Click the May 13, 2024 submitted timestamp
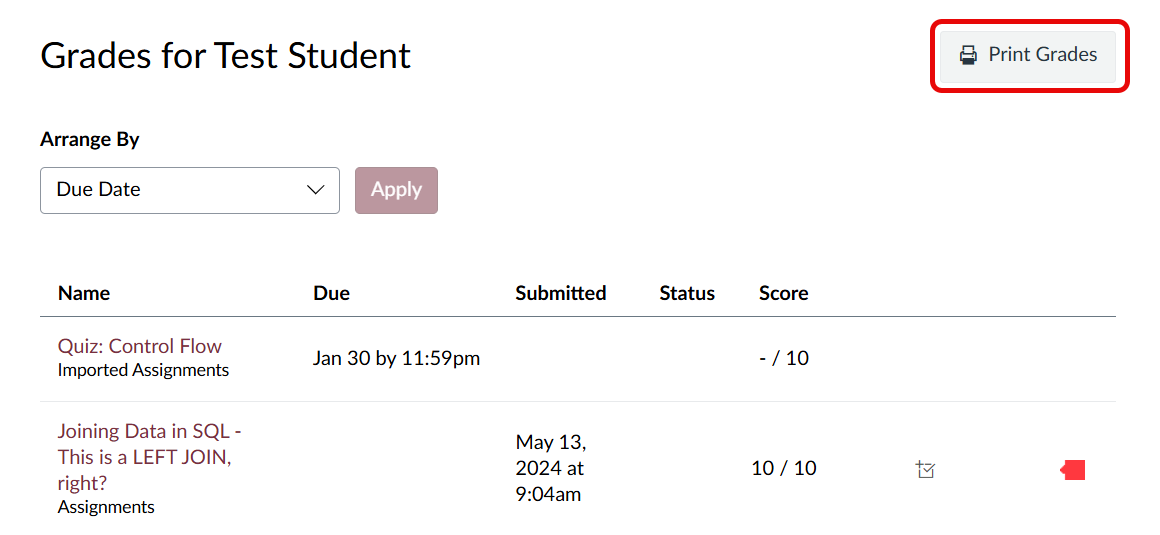1160x535 pixels. click(551, 467)
